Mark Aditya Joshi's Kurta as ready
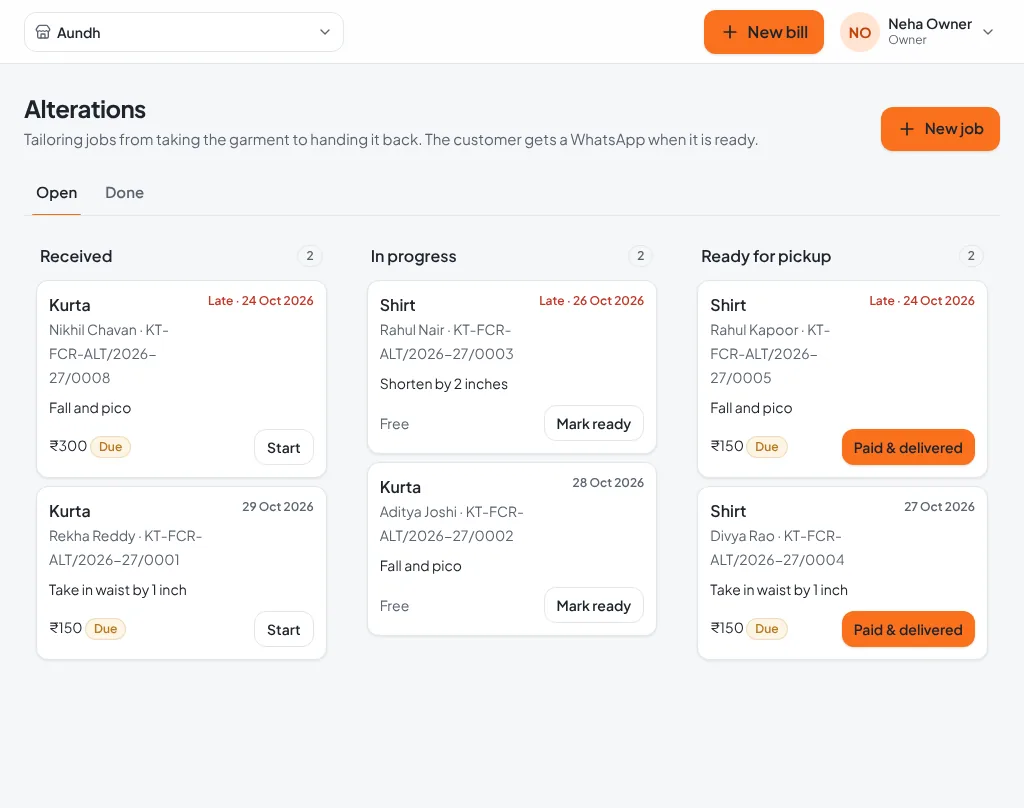The height and width of the screenshot is (808, 1024). coord(593,606)
